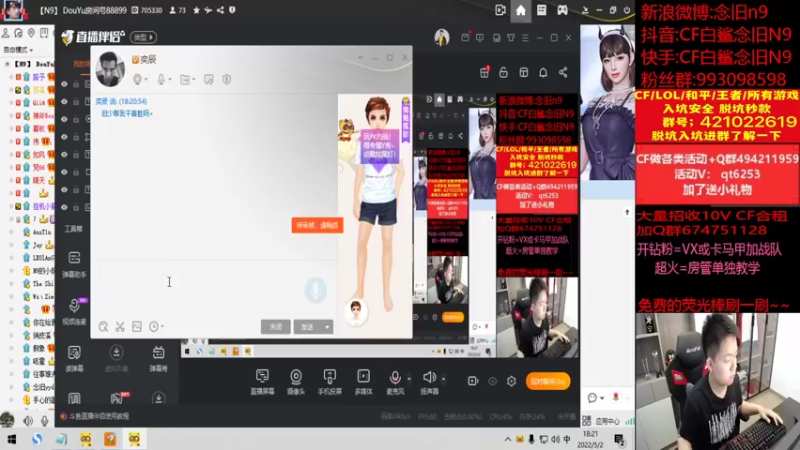This screenshot has width=800, height=450.
Task: Click the 斗鱼直播伴侣使用教程 tutorial link
Action: tap(99, 416)
